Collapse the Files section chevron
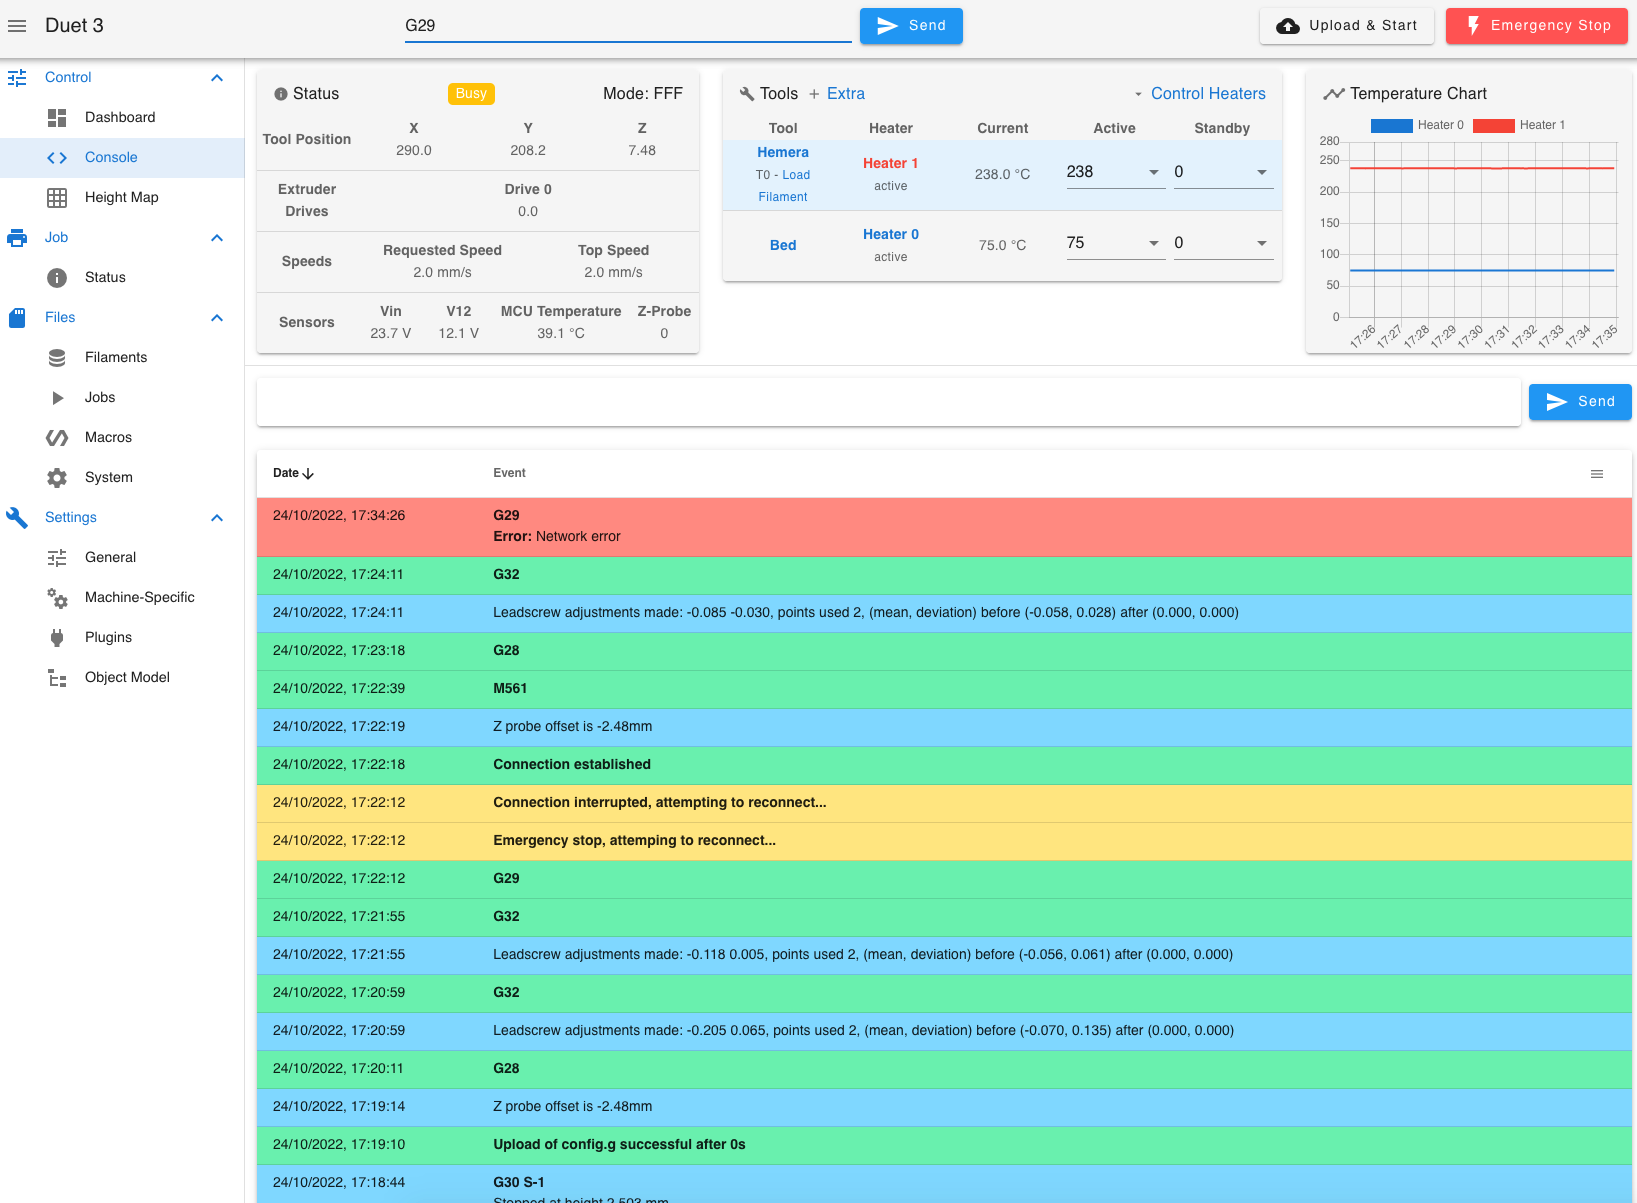1637x1203 pixels. (217, 317)
